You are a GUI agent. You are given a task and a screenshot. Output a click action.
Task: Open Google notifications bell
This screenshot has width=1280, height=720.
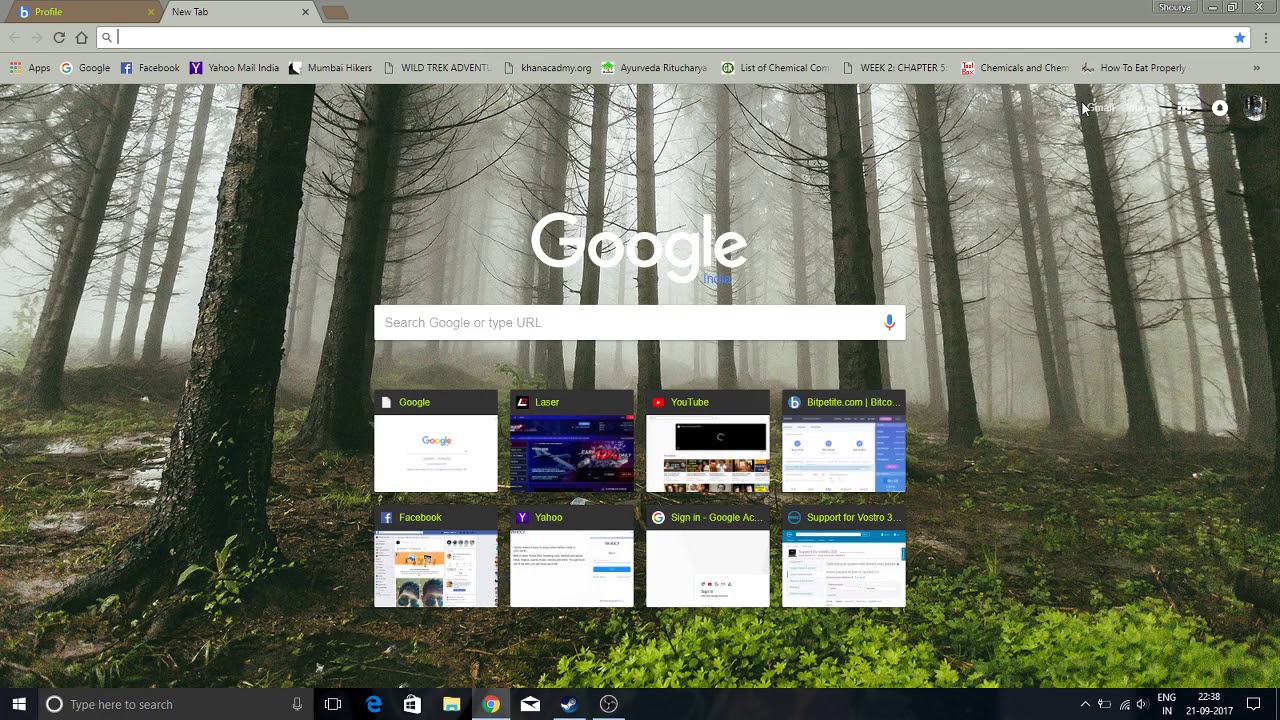click(1220, 108)
